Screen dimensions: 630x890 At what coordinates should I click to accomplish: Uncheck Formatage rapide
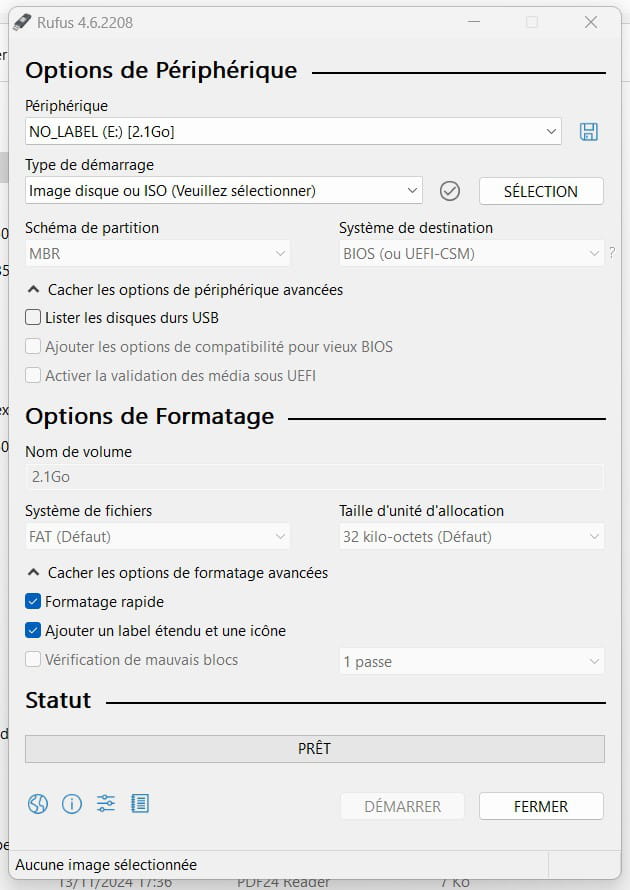33,601
